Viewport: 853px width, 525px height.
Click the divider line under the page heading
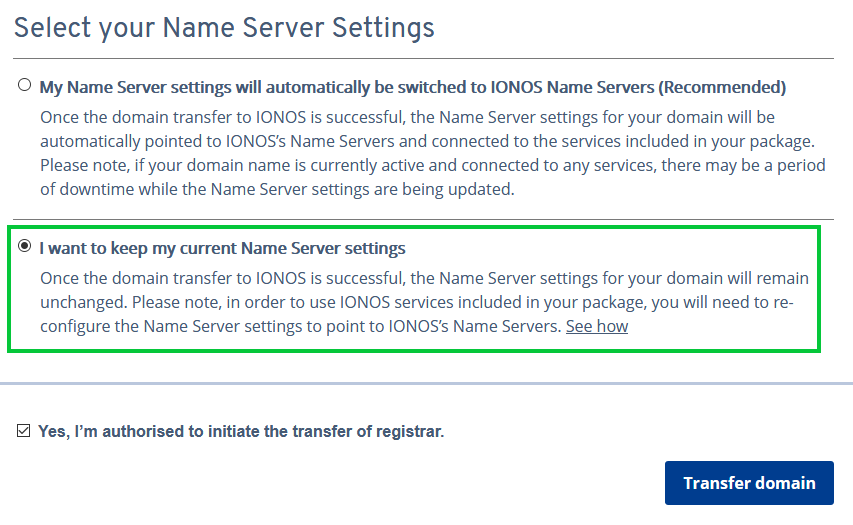423,58
